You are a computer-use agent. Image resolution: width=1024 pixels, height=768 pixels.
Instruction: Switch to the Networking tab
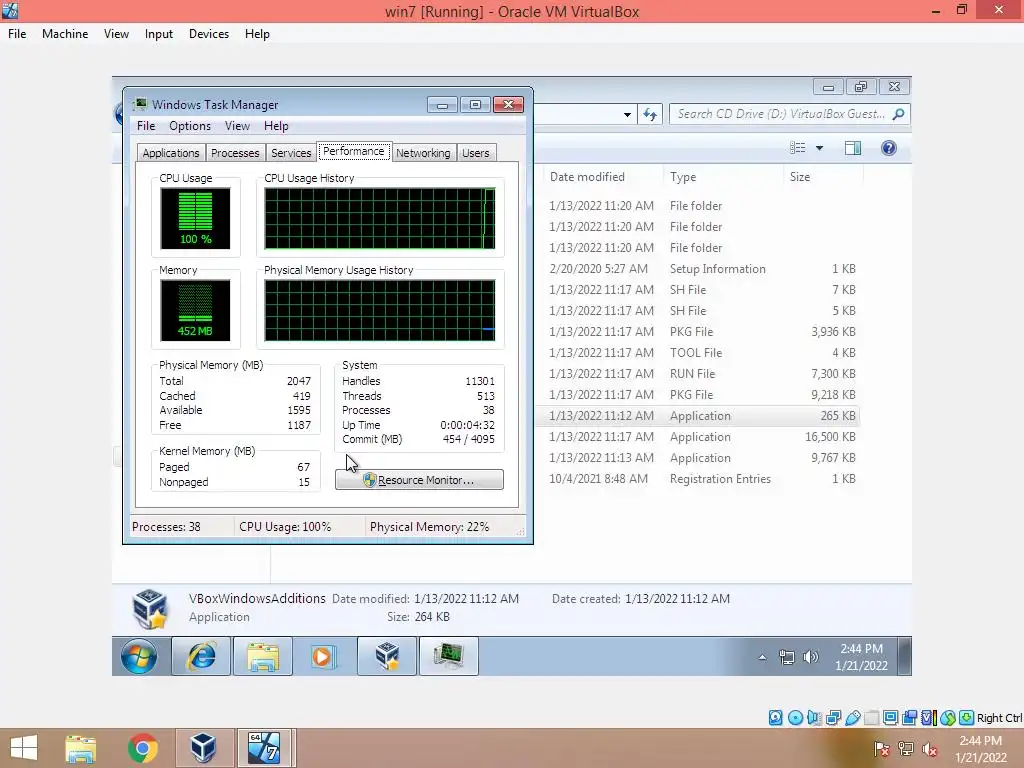423,153
